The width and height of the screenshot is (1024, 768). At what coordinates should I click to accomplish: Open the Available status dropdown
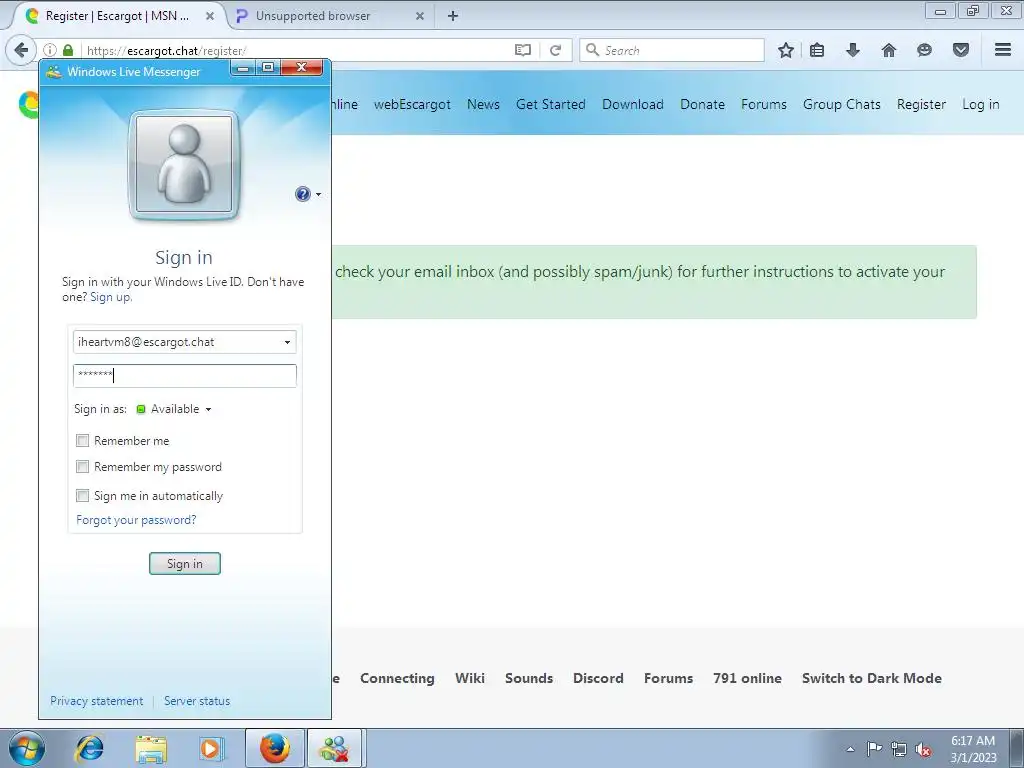click(174, 409)
